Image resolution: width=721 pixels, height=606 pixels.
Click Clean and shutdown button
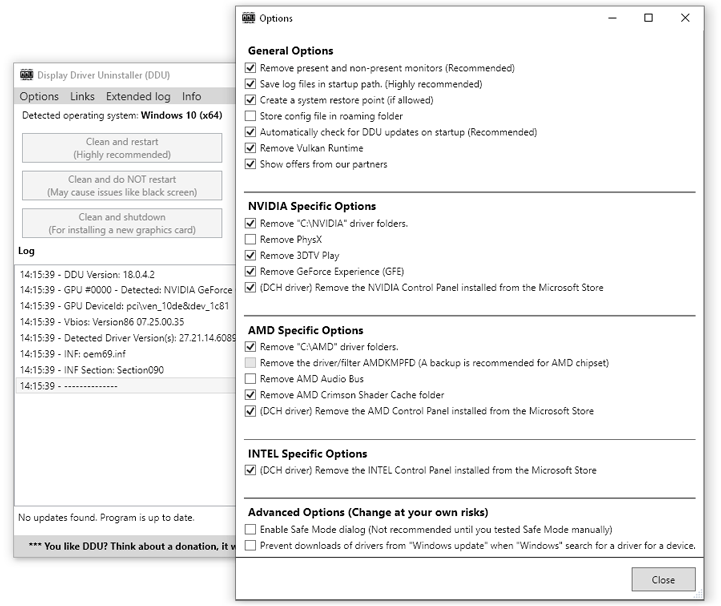coord(122,223)
